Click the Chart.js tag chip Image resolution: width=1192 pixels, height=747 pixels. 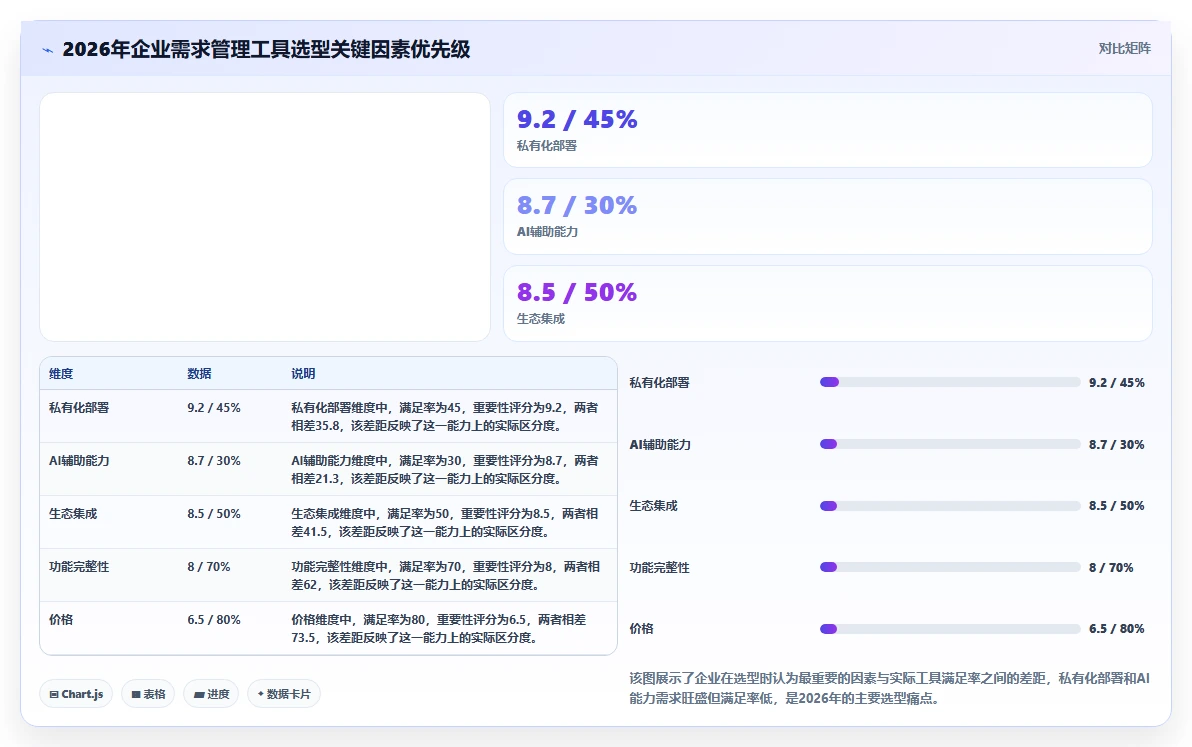tap(76, 694)
